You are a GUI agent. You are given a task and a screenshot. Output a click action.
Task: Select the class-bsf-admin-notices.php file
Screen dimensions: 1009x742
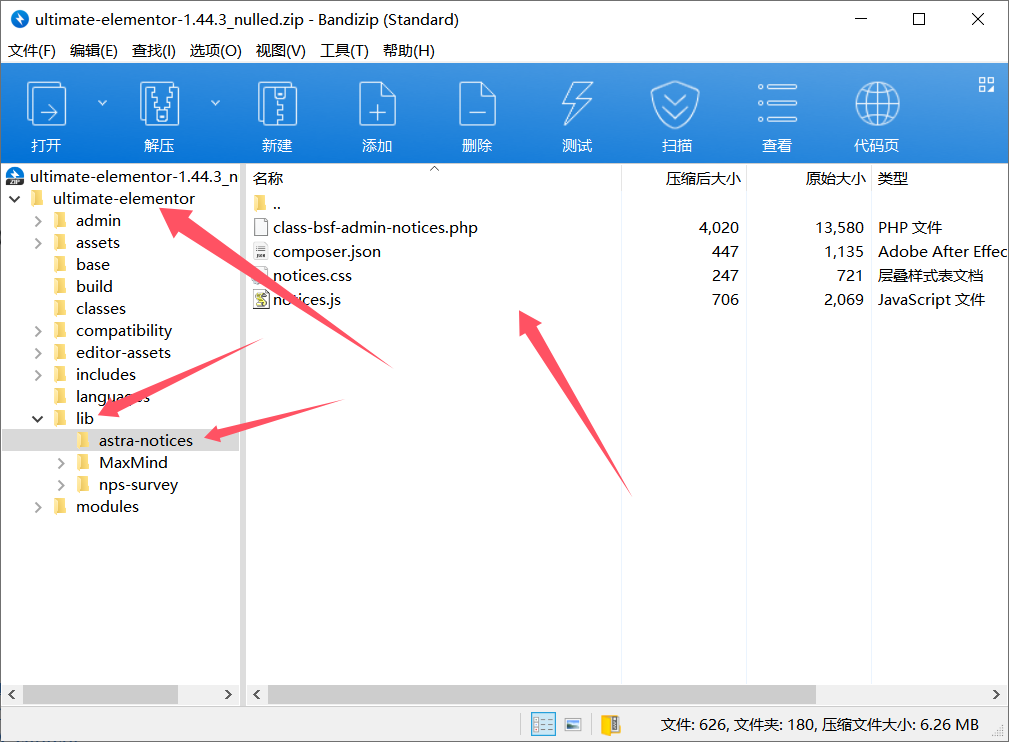[x=375, y=228]
